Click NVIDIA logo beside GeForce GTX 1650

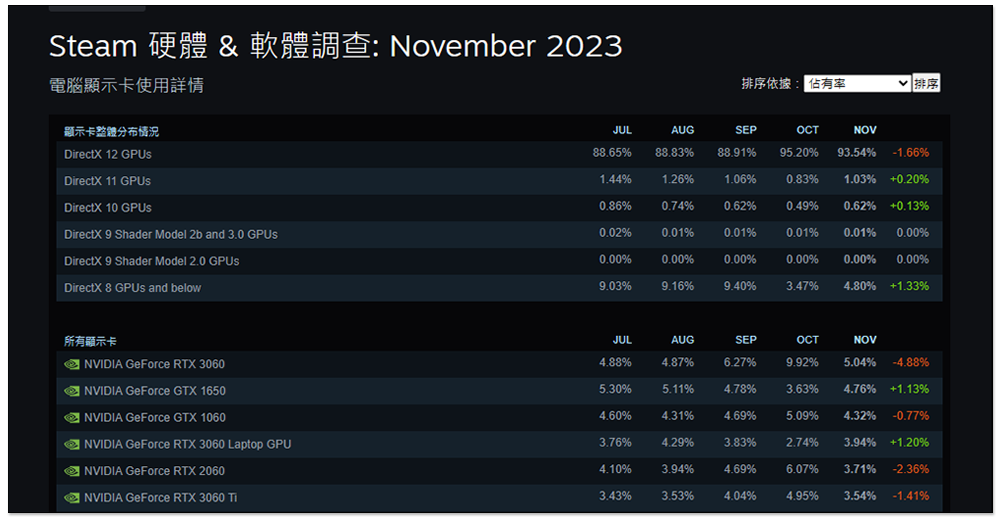click(x=71, y=391)
